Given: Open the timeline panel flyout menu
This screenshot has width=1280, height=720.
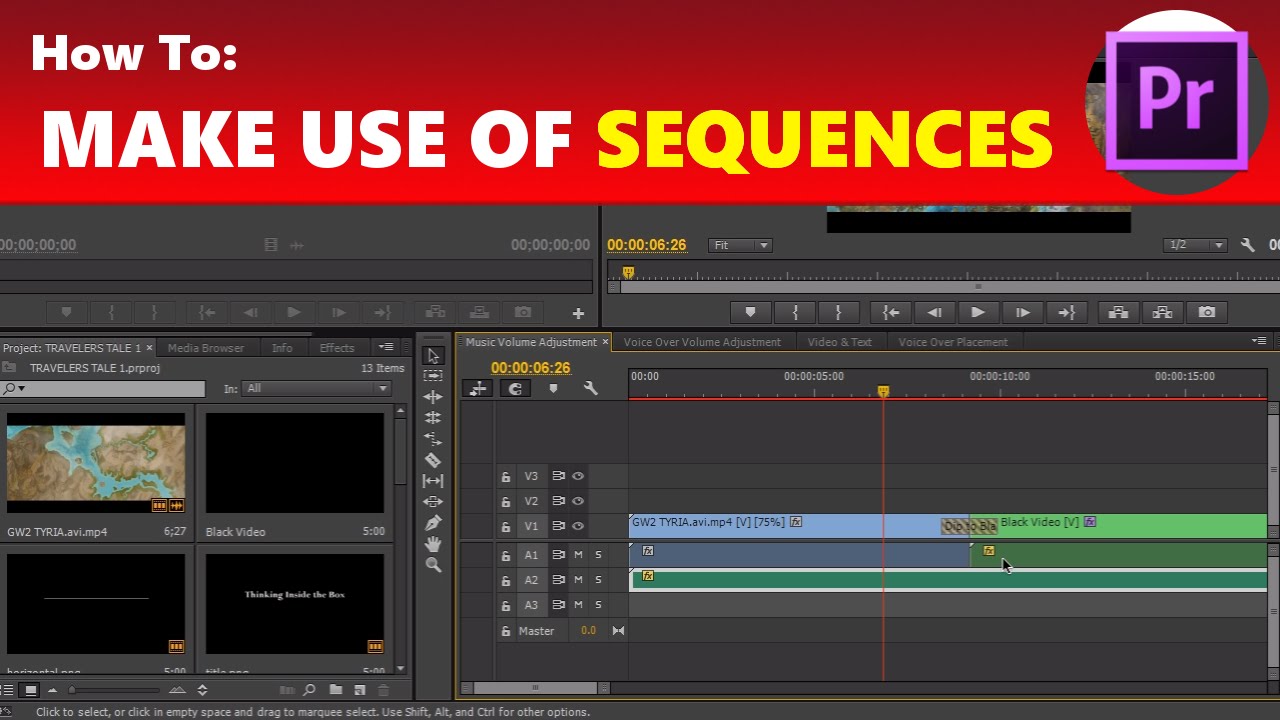Looking at the screenshot, I should click(1259, 341).
